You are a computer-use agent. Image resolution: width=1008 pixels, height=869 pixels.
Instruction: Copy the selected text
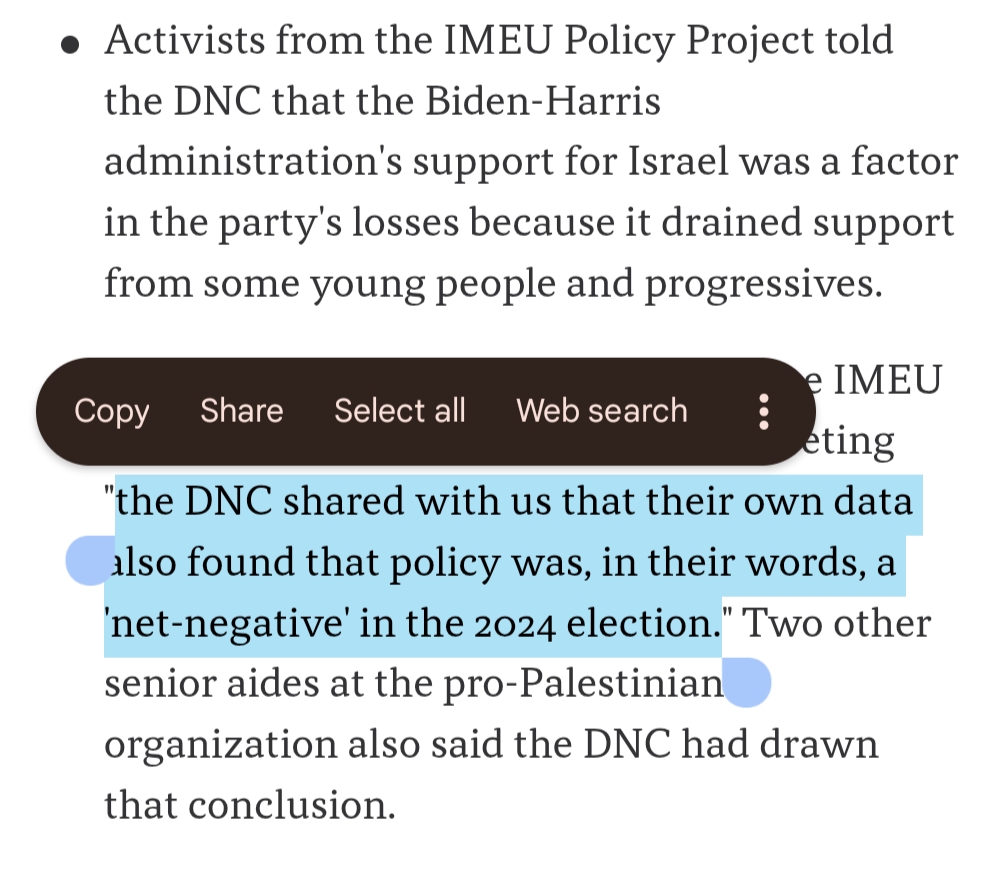pos(111,411)
